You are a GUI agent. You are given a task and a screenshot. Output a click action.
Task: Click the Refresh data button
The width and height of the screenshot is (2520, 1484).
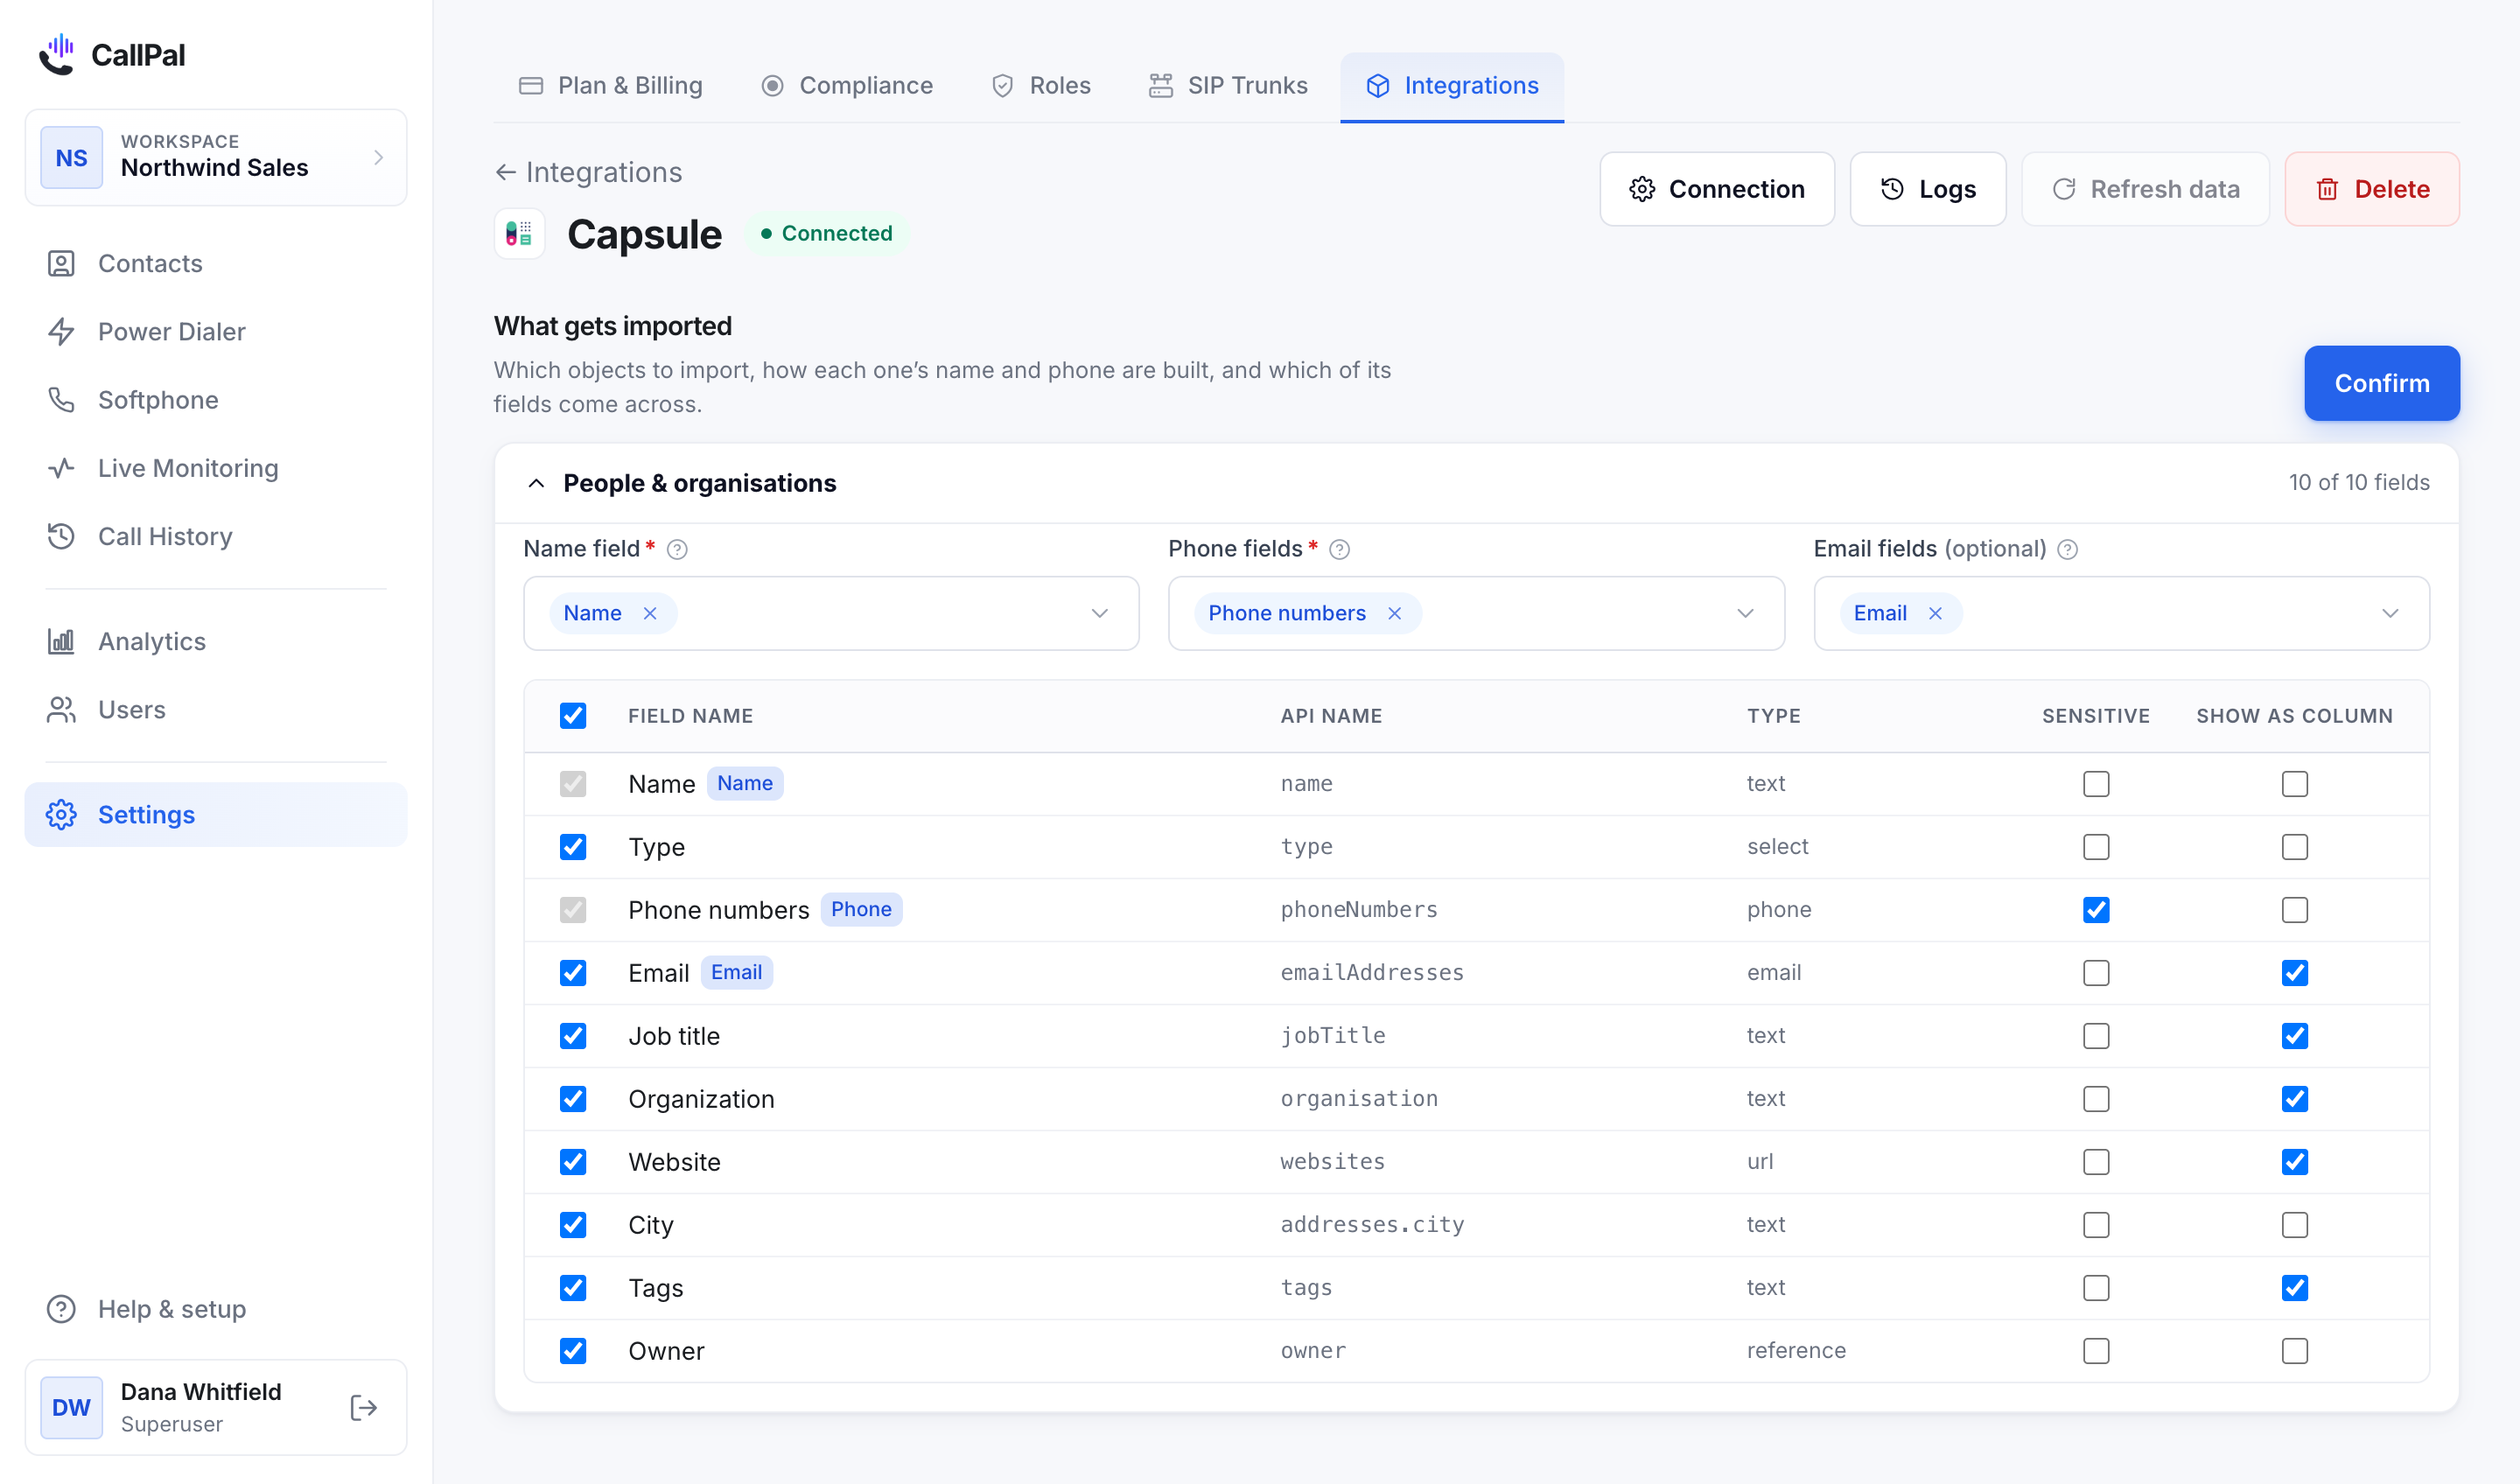pos(2146,189)
